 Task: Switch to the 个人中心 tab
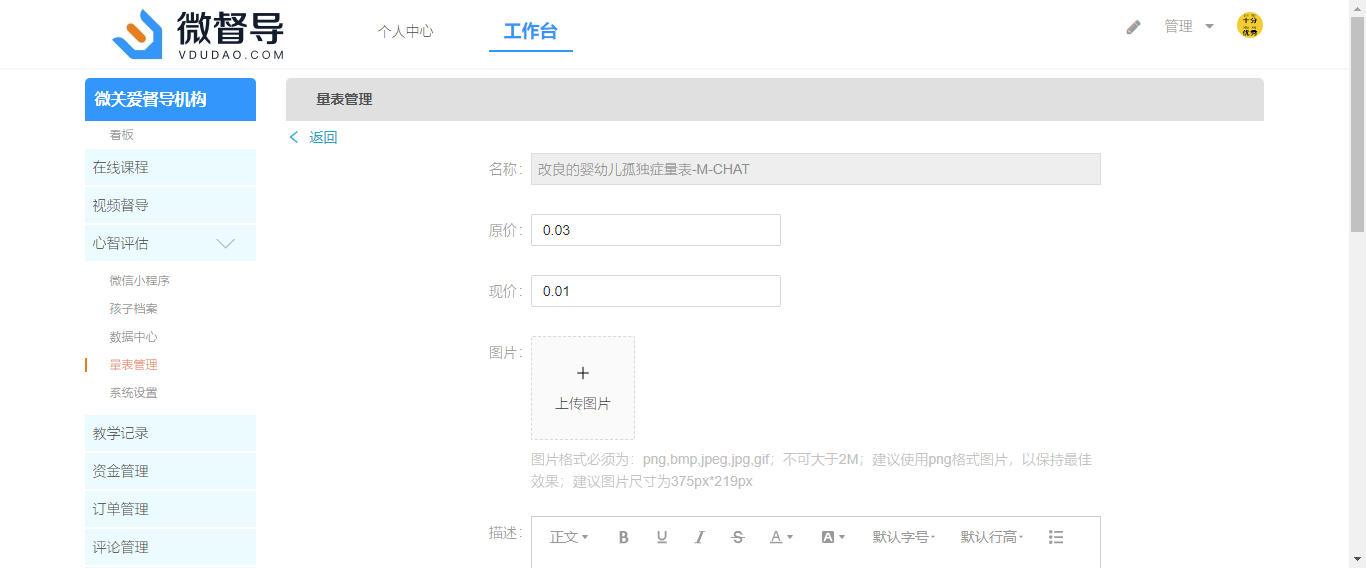click(x=405, y=31)
